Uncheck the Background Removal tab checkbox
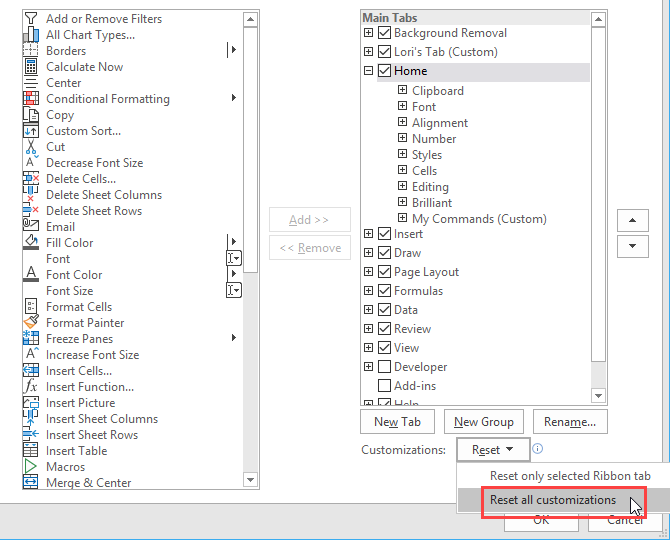 (x=385, y=32)
